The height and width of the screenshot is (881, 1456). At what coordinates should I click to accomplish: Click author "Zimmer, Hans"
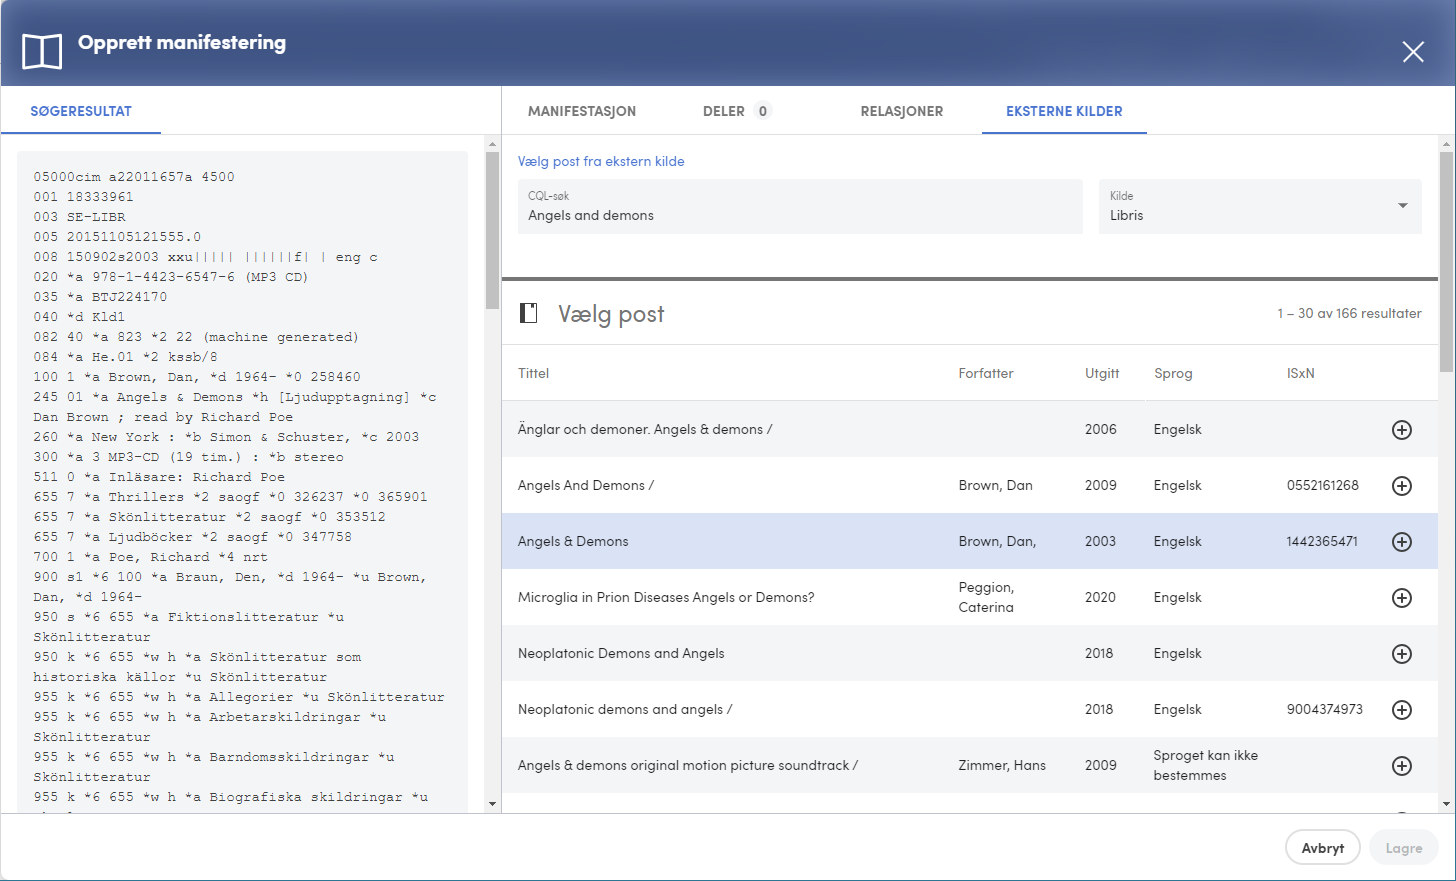(1002, 765)
